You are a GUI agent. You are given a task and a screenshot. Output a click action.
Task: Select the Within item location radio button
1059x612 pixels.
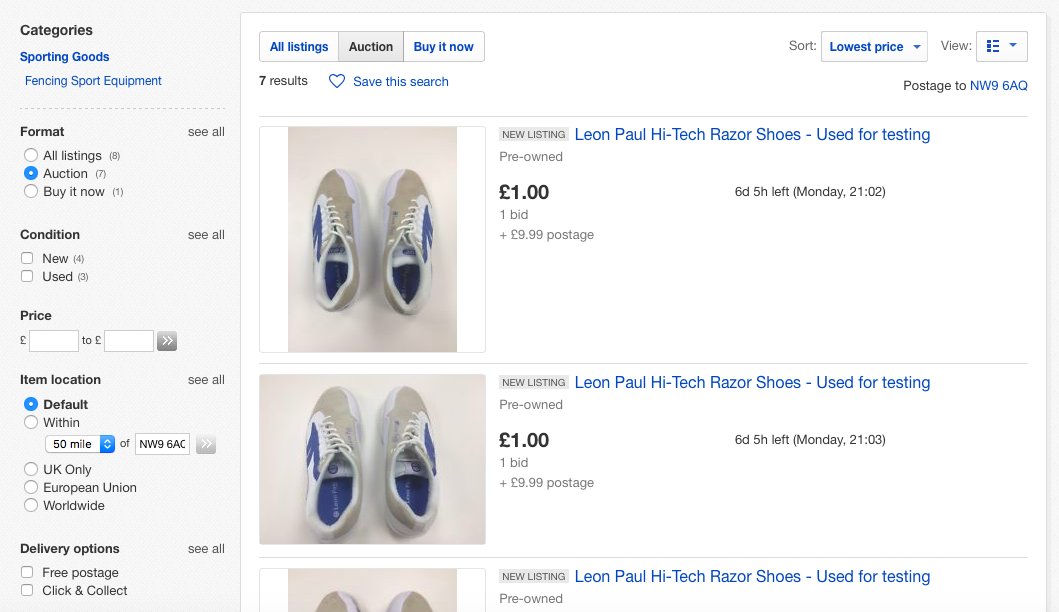coord(30,422)
